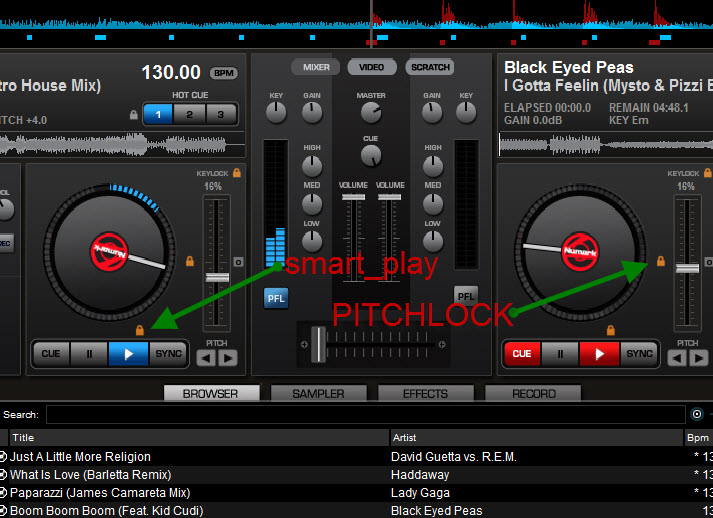Image resolution: width=713 pixels, height=518 pixels.
Task: Sort the track list by Artist column
Action: click(537, 438)
